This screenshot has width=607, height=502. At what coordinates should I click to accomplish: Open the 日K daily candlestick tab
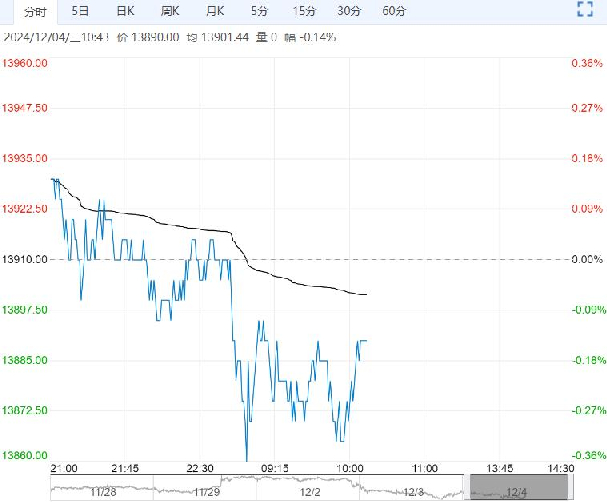[x=125, y=11]
